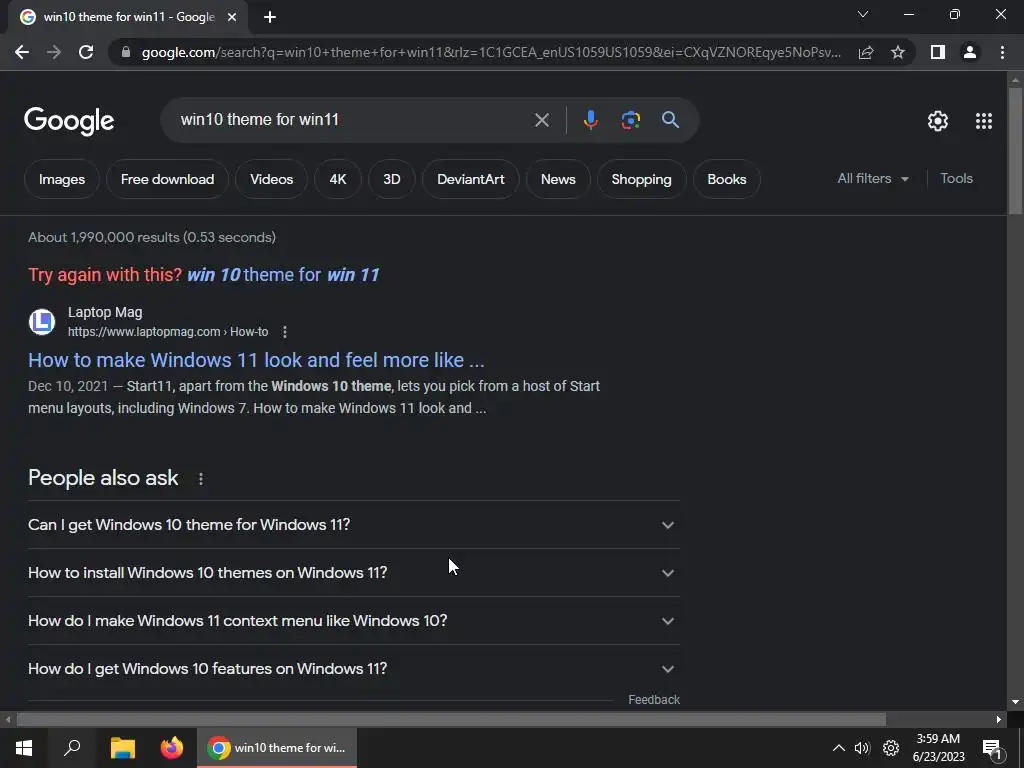
Task: Bookmark this tab with star icon
Action: 898,52
